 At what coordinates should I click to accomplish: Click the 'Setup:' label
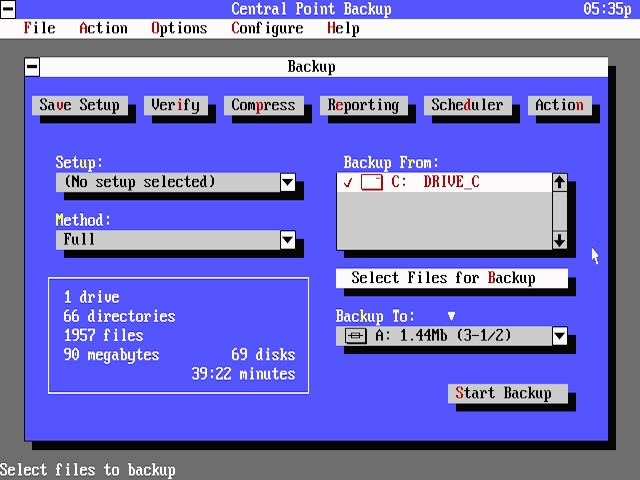click(x=79, y=163)
